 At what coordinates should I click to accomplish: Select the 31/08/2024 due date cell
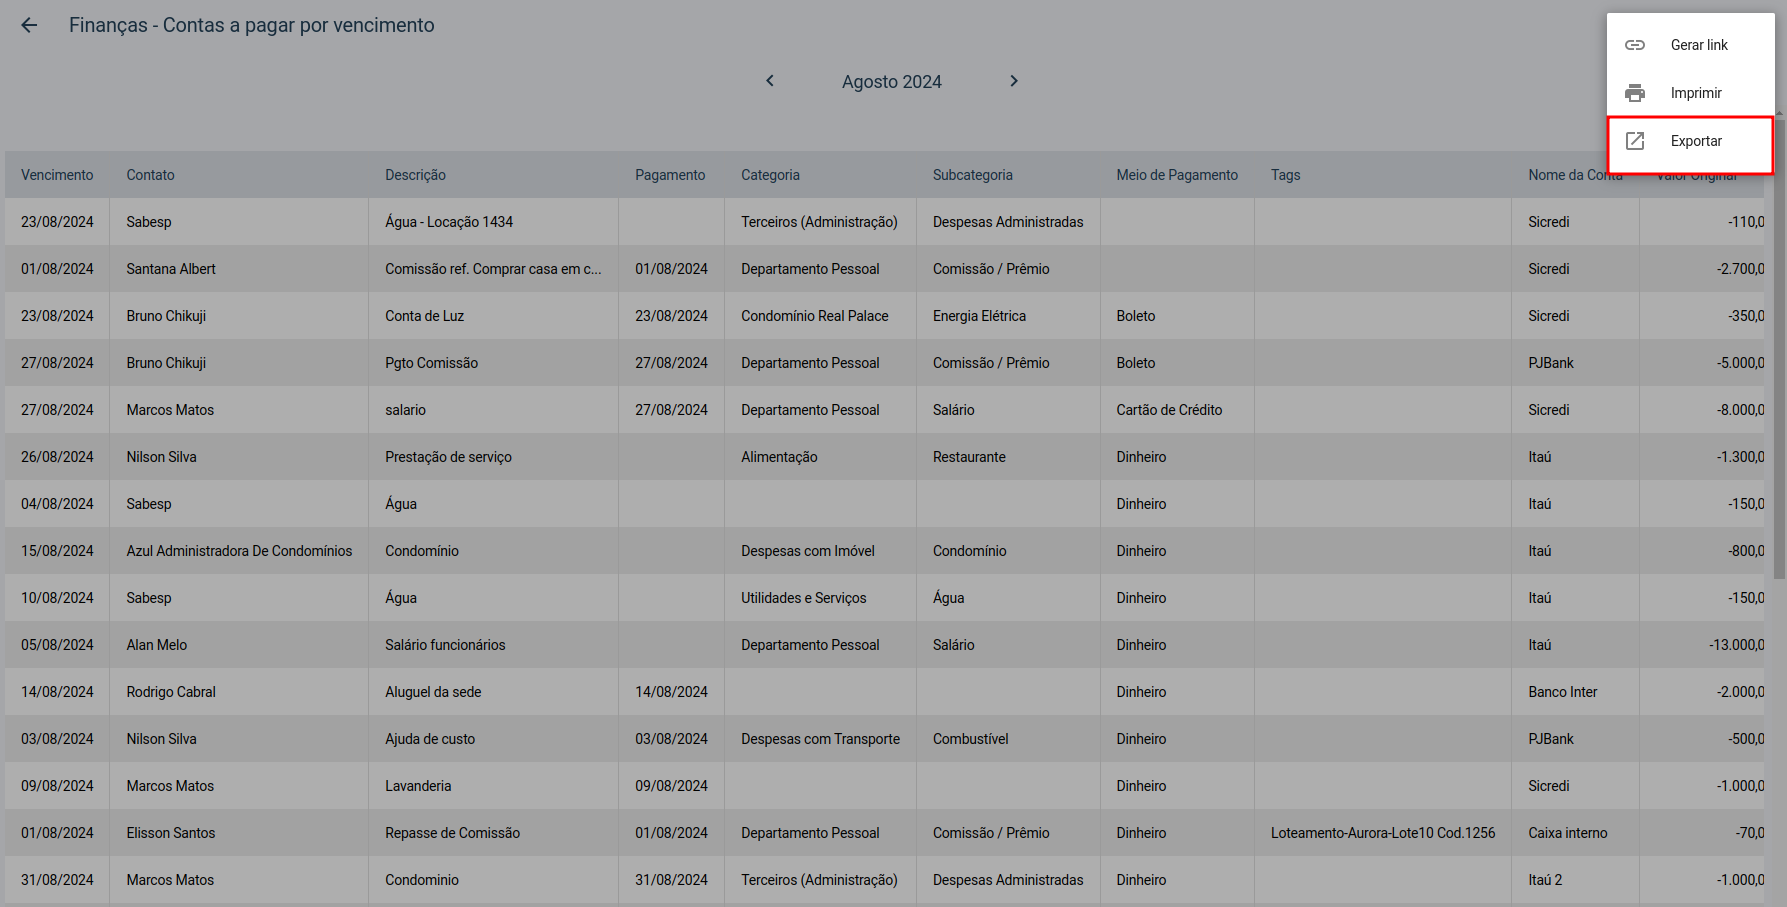tap(57, 880)
